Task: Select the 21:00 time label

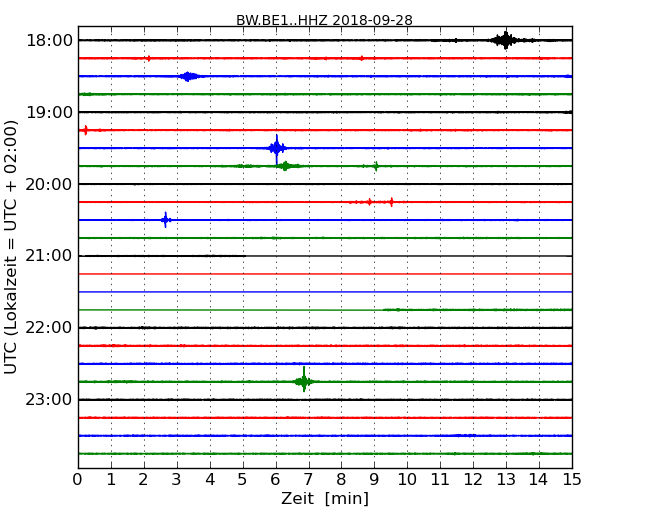Action: click(x=49, y=256)
